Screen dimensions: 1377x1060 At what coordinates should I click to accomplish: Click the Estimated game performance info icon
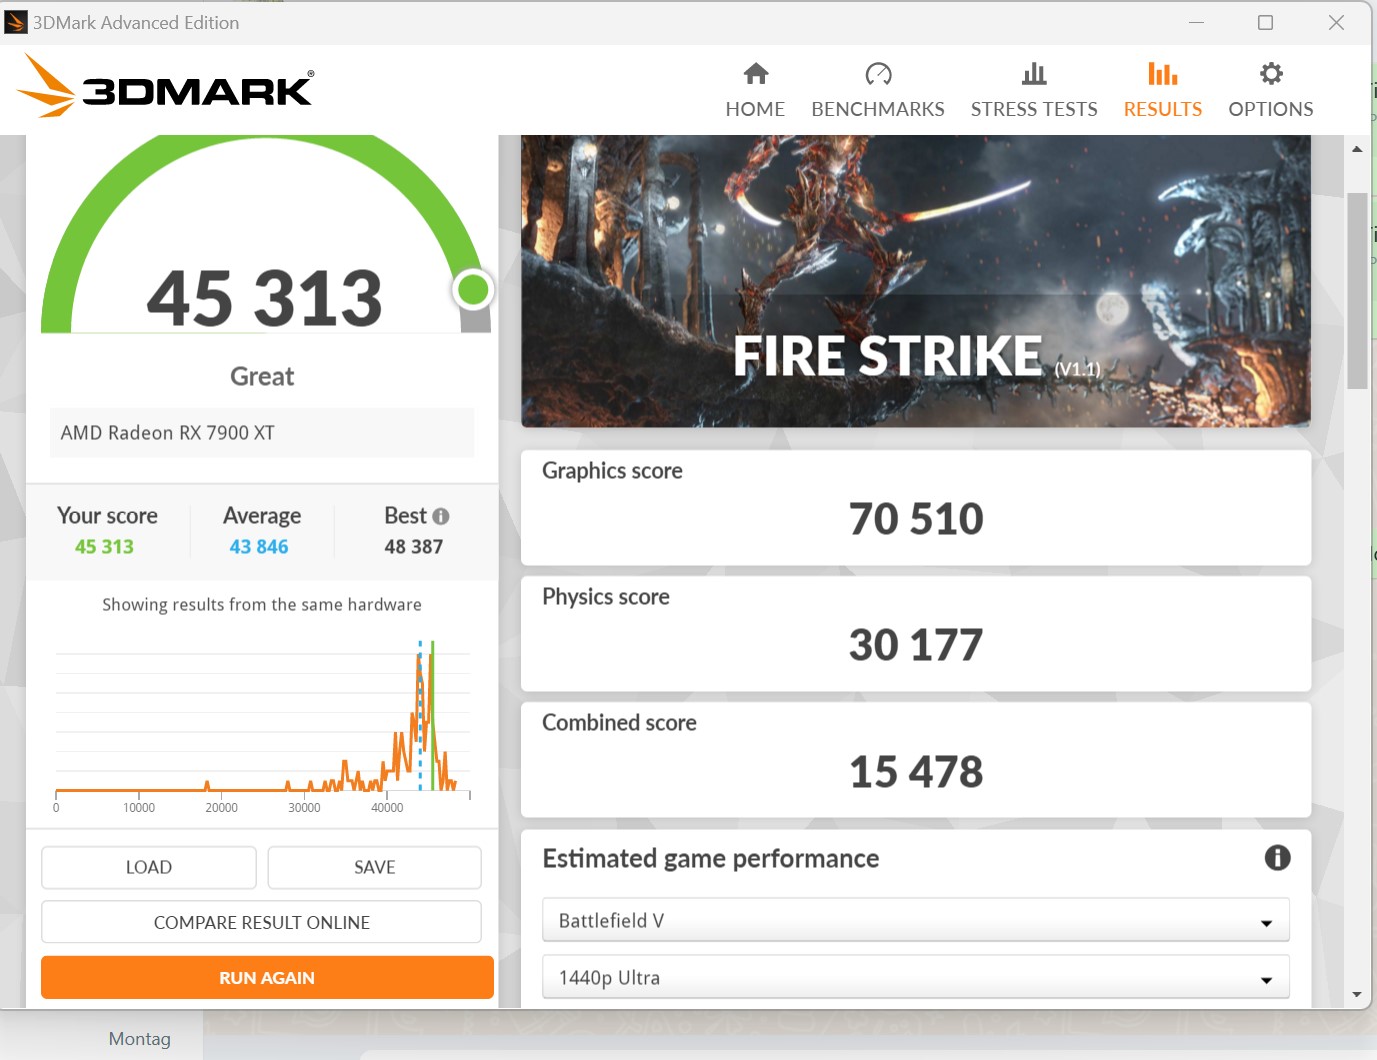1277,857
